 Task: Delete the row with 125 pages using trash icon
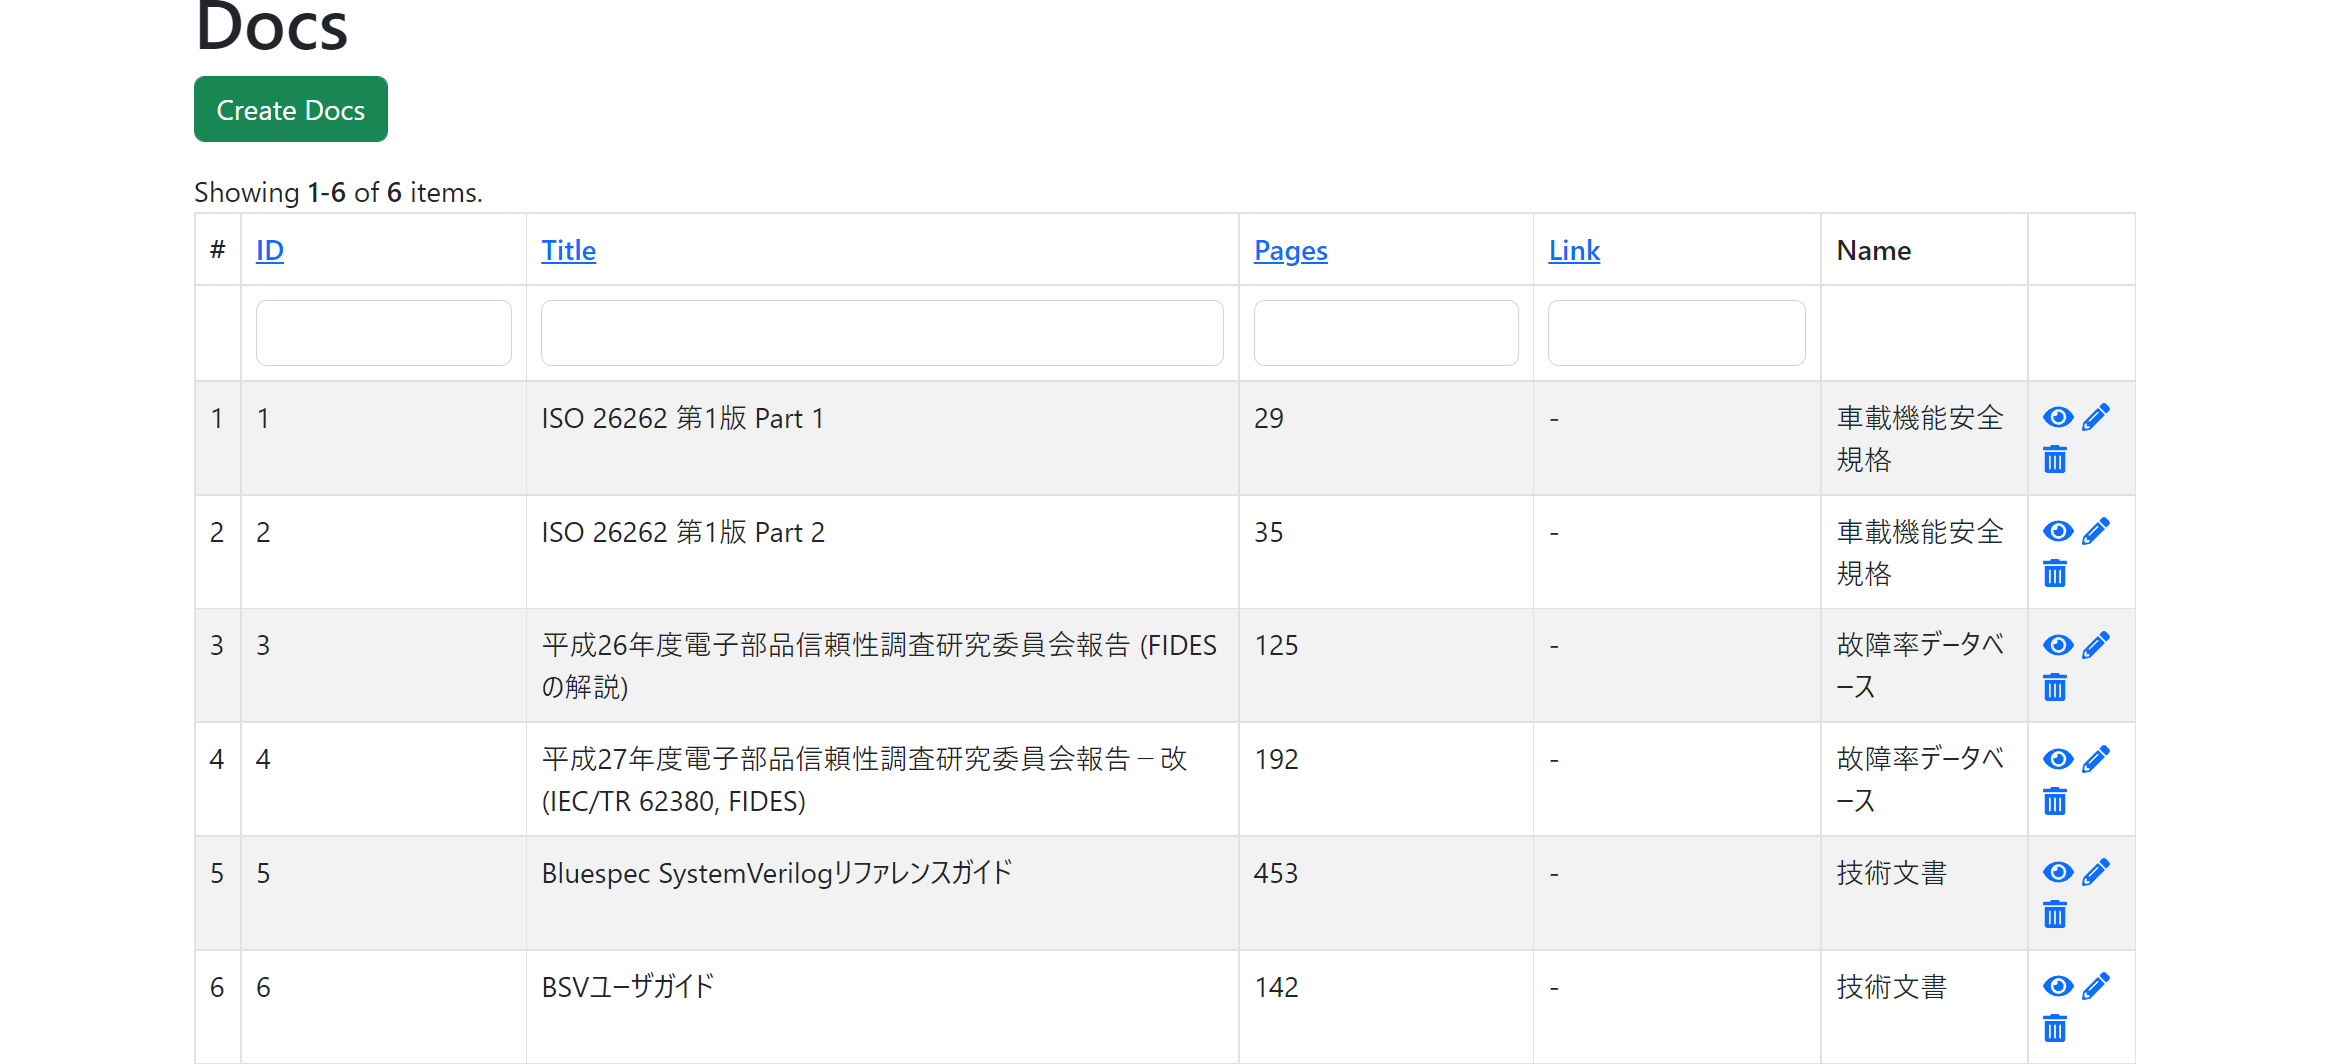click(2055, 688)
